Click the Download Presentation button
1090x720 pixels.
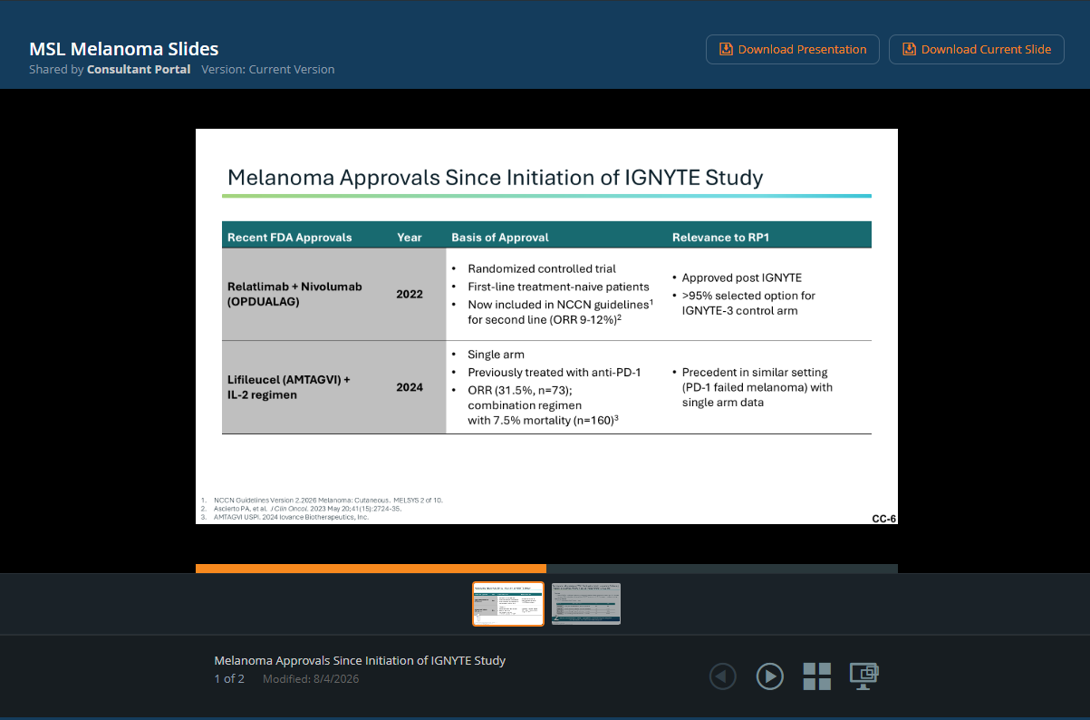click(792, 49)
